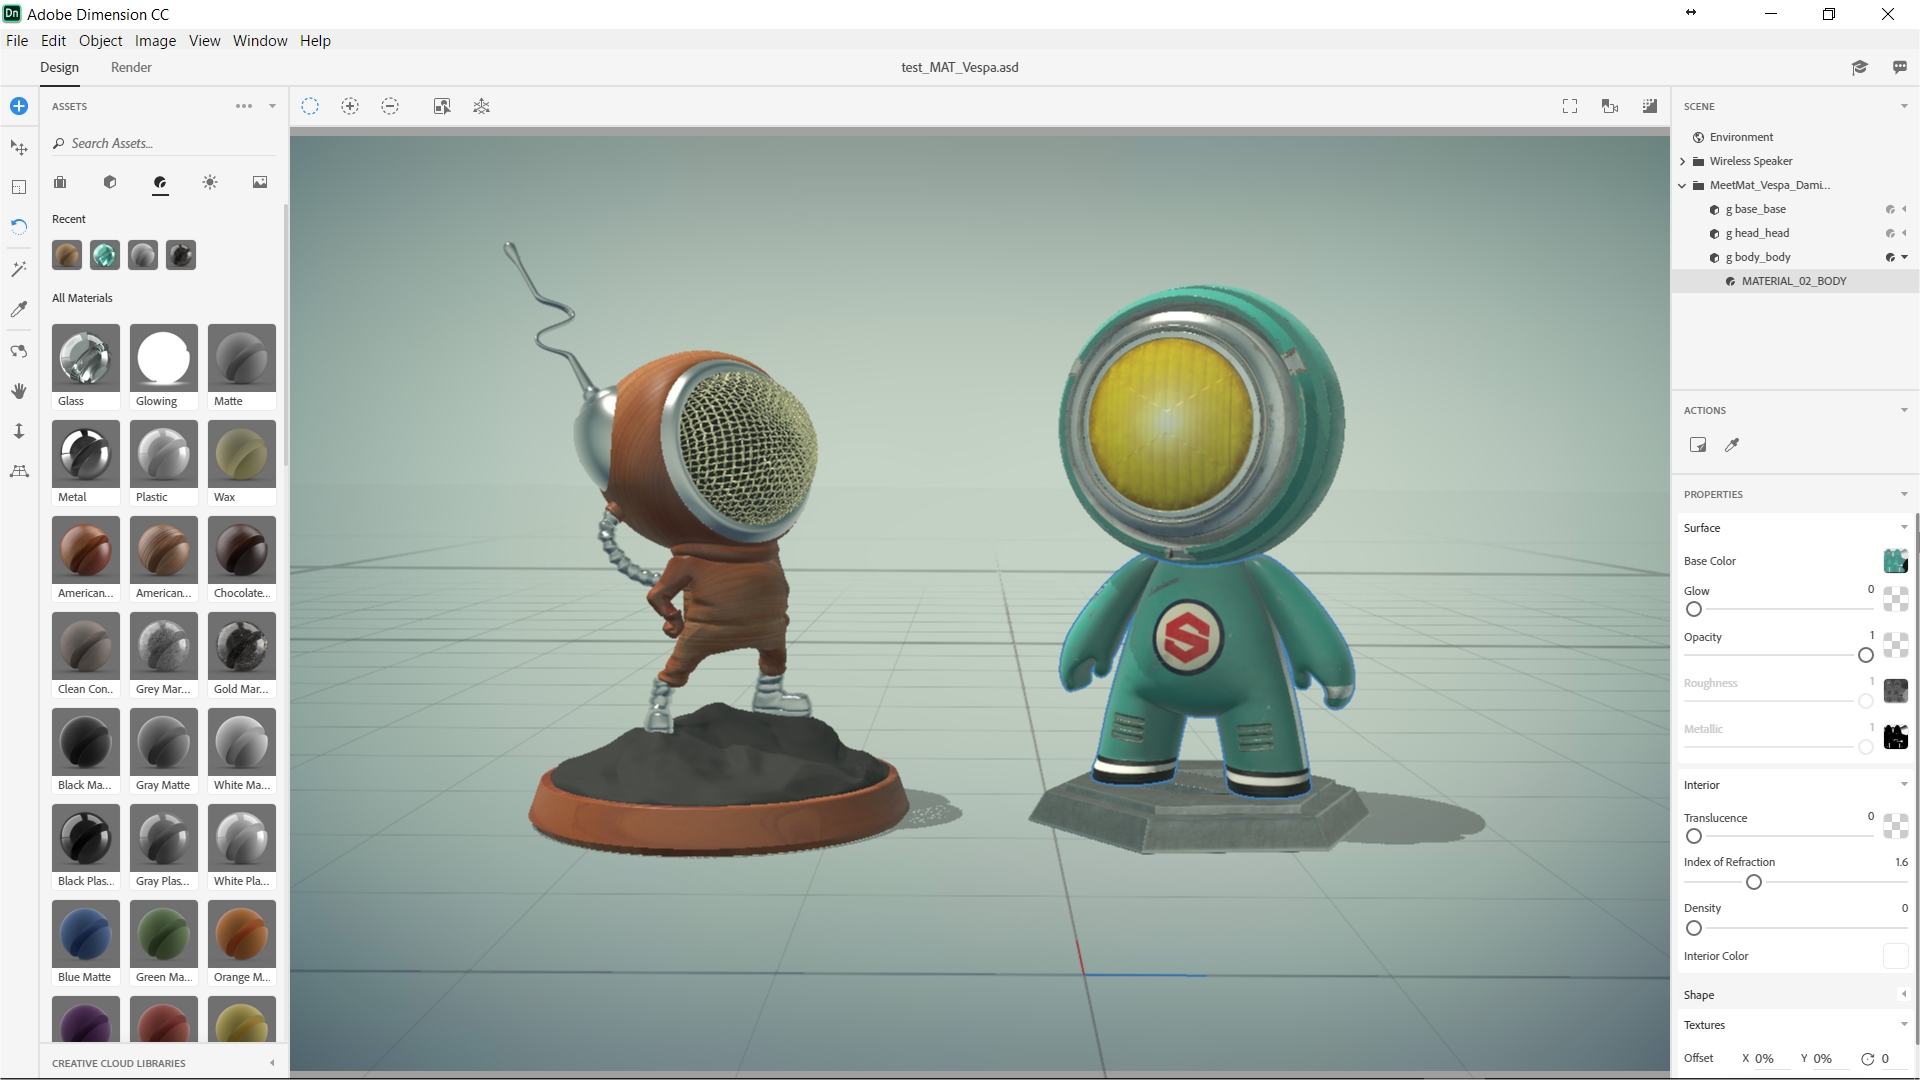
Task: Collapse the Properties panel arrow
Action: pos(1904,494)
